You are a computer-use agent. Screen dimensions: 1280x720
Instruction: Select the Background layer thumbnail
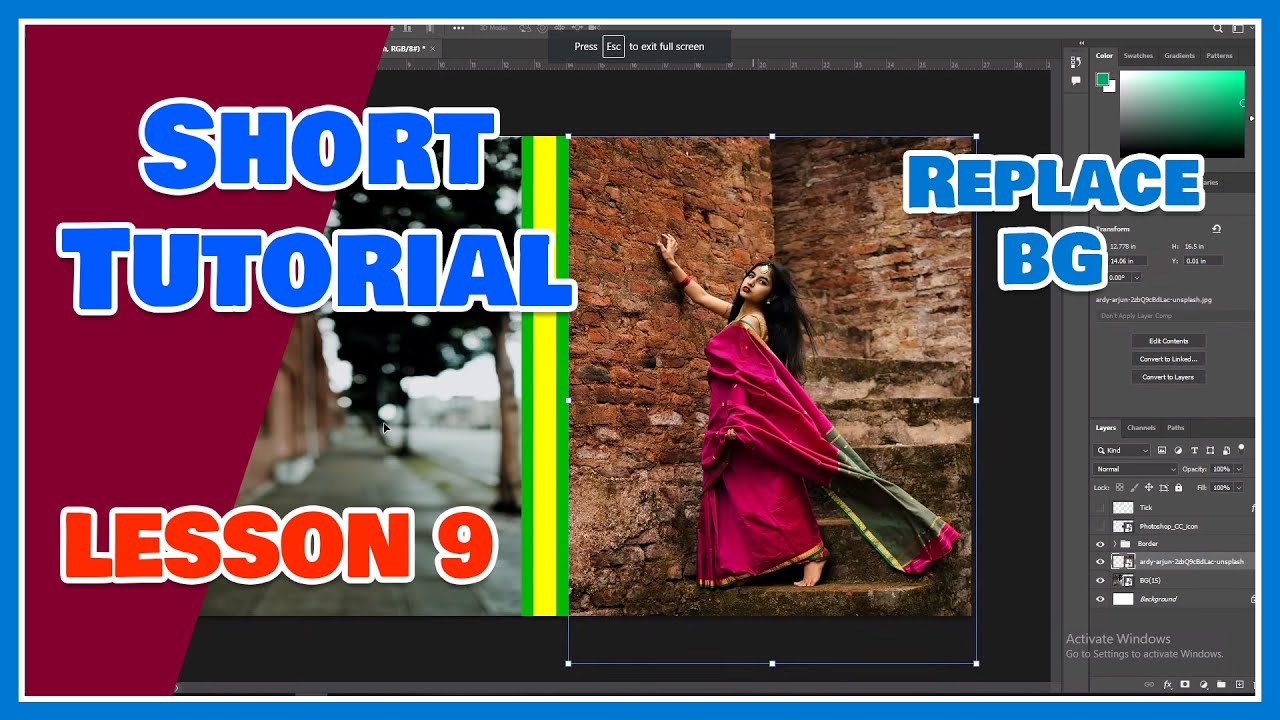(x=1123, y=599)
